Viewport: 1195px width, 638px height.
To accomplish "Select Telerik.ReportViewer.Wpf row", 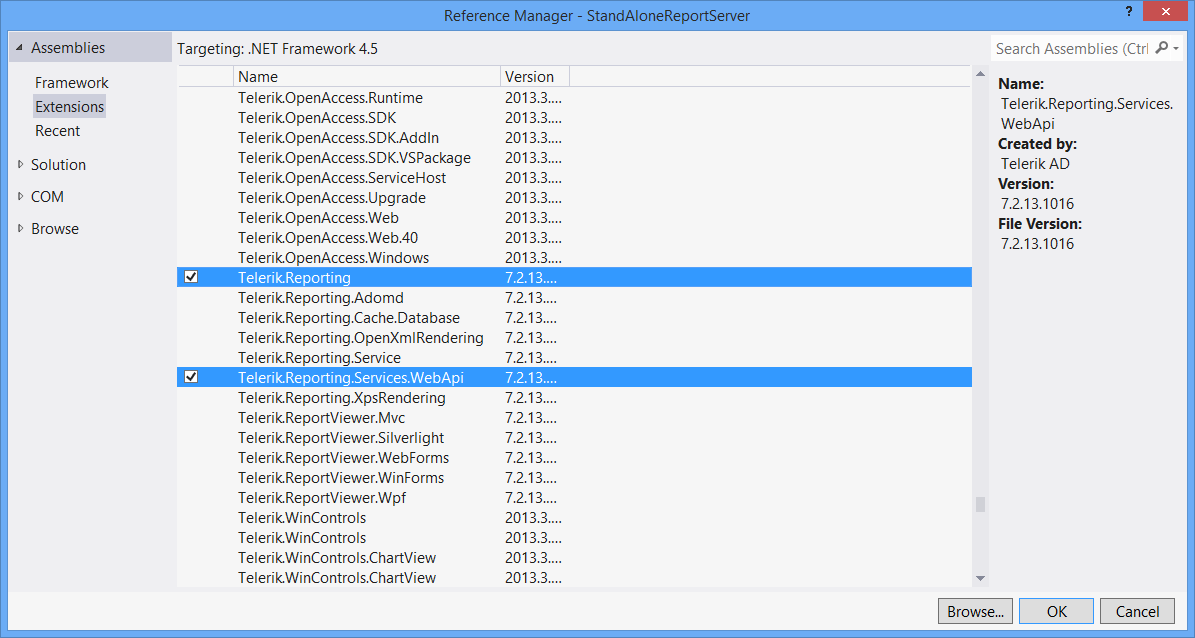I will pyautogui.click(x=575, y=497).
